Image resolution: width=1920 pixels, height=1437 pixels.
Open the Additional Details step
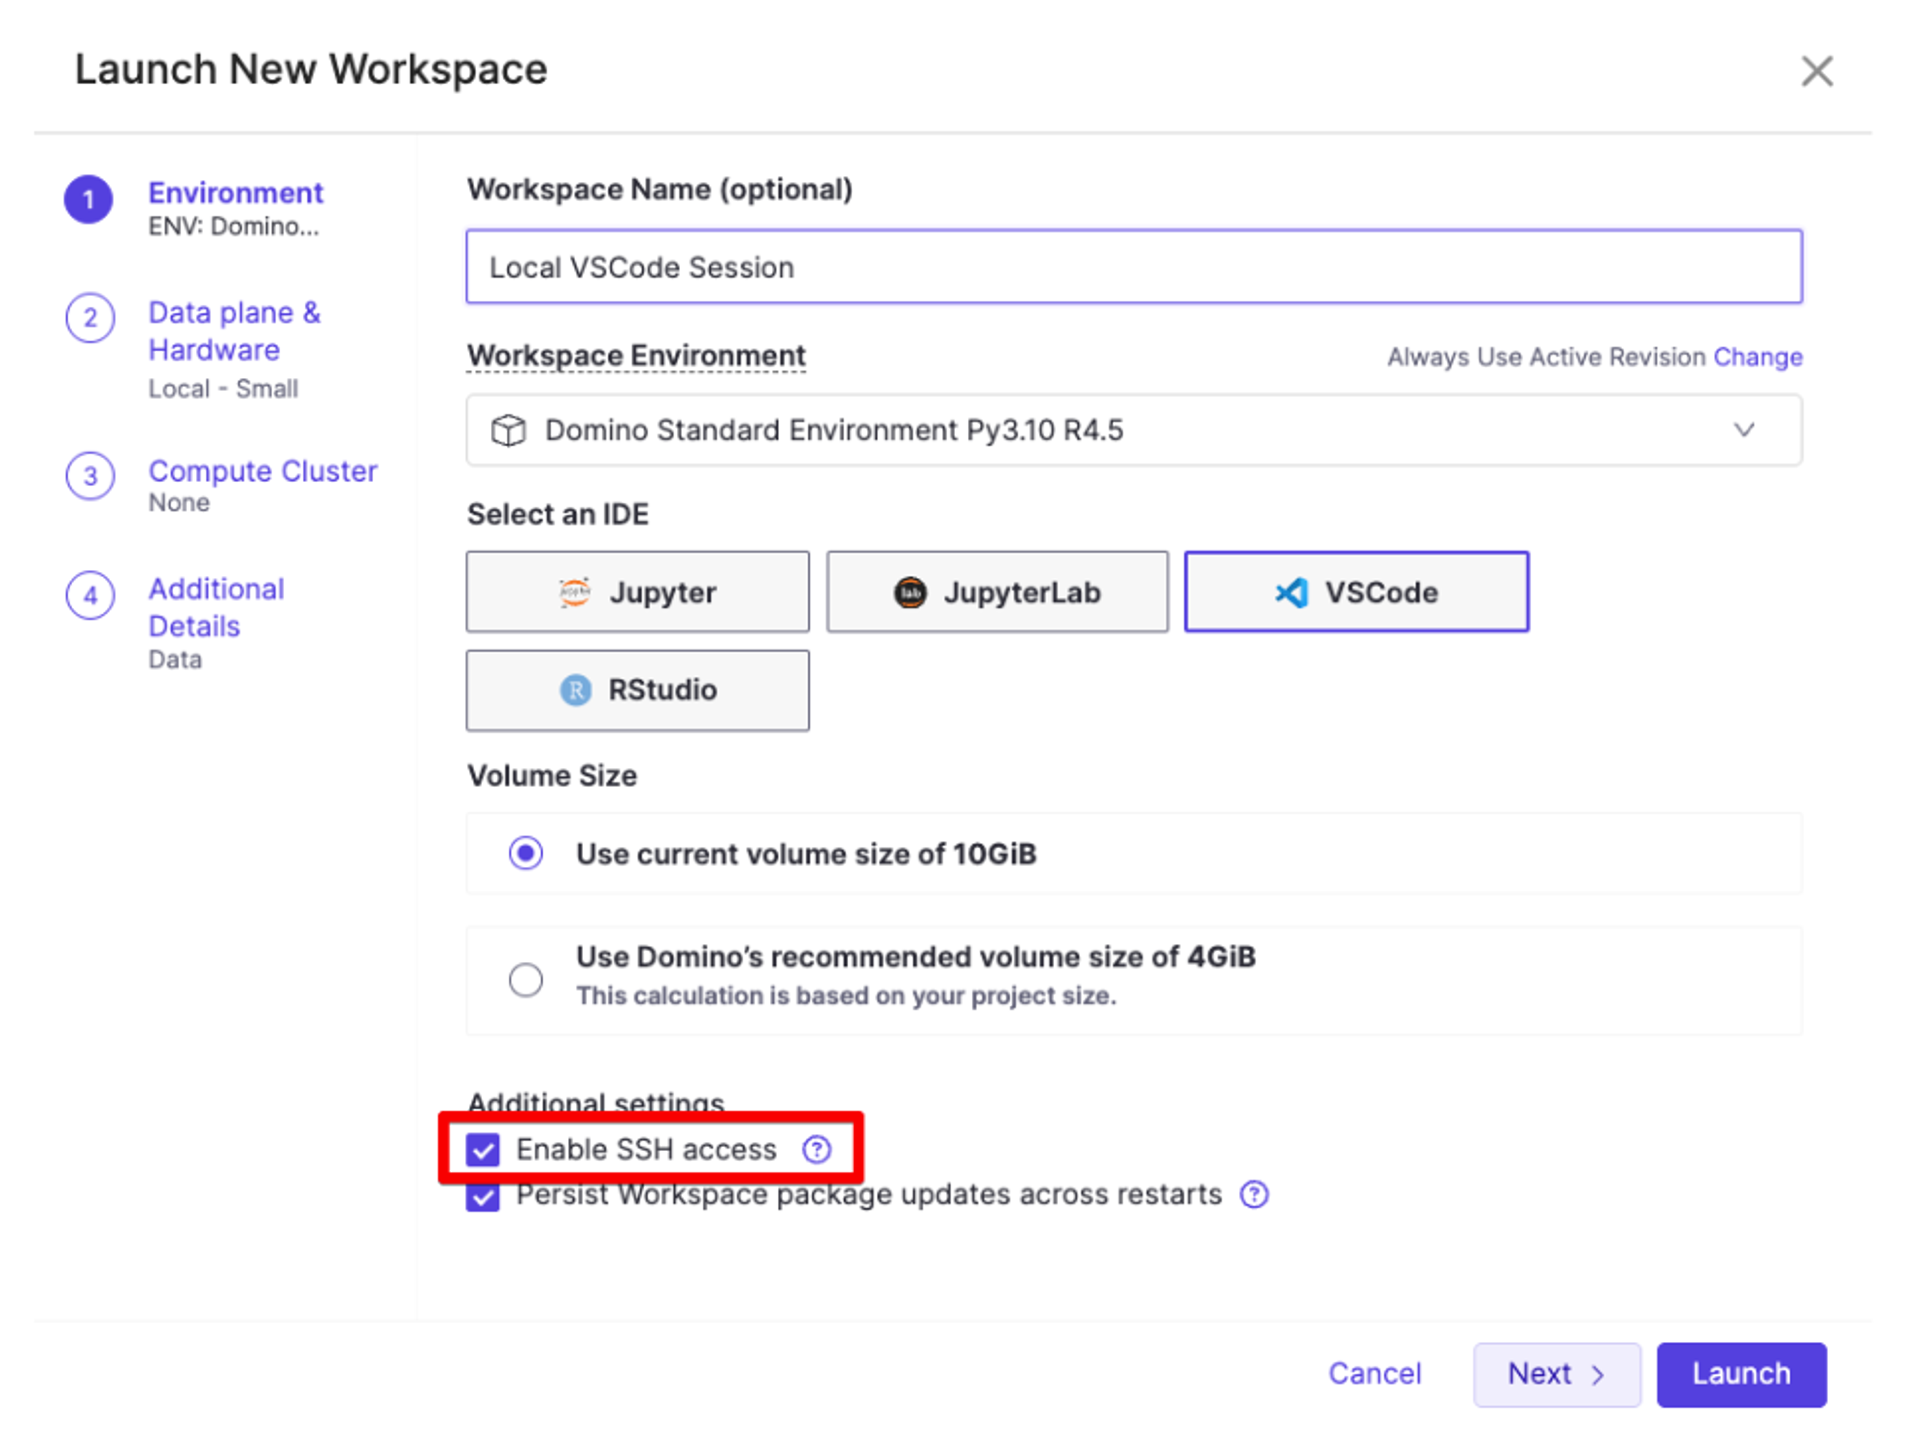pyautogui.click(x=216, y=607)
